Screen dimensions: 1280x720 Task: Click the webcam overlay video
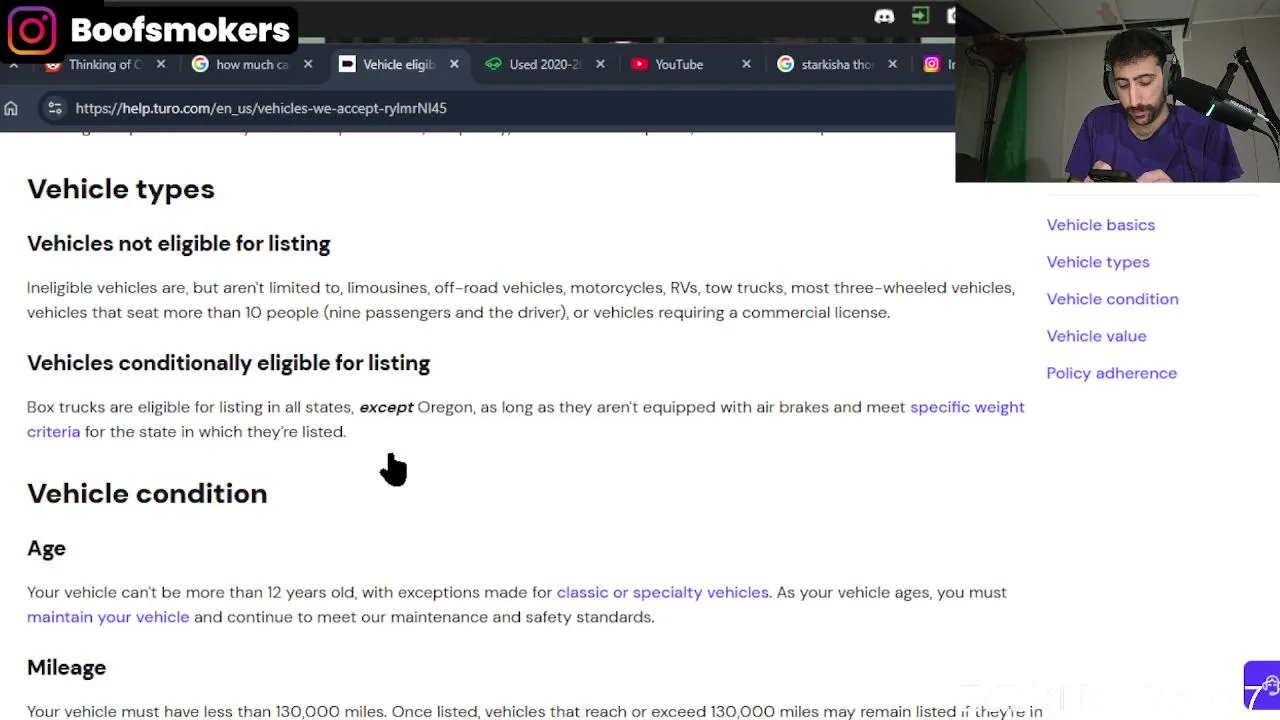pos(1117,91)
